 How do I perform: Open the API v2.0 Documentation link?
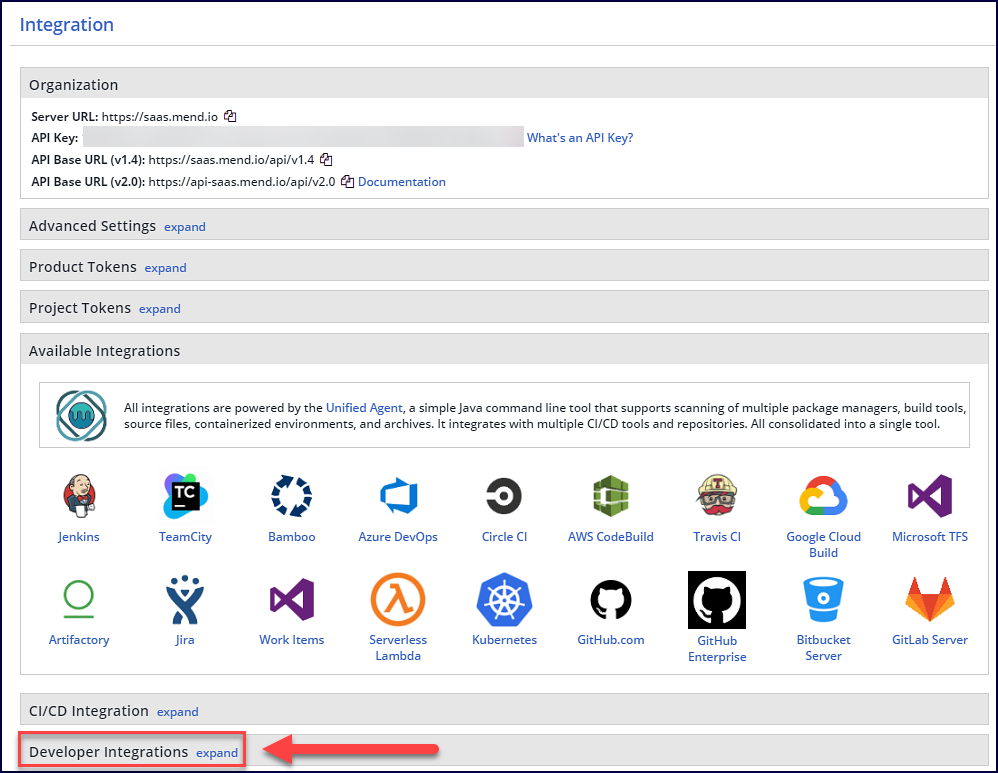(x=402, y=182)
